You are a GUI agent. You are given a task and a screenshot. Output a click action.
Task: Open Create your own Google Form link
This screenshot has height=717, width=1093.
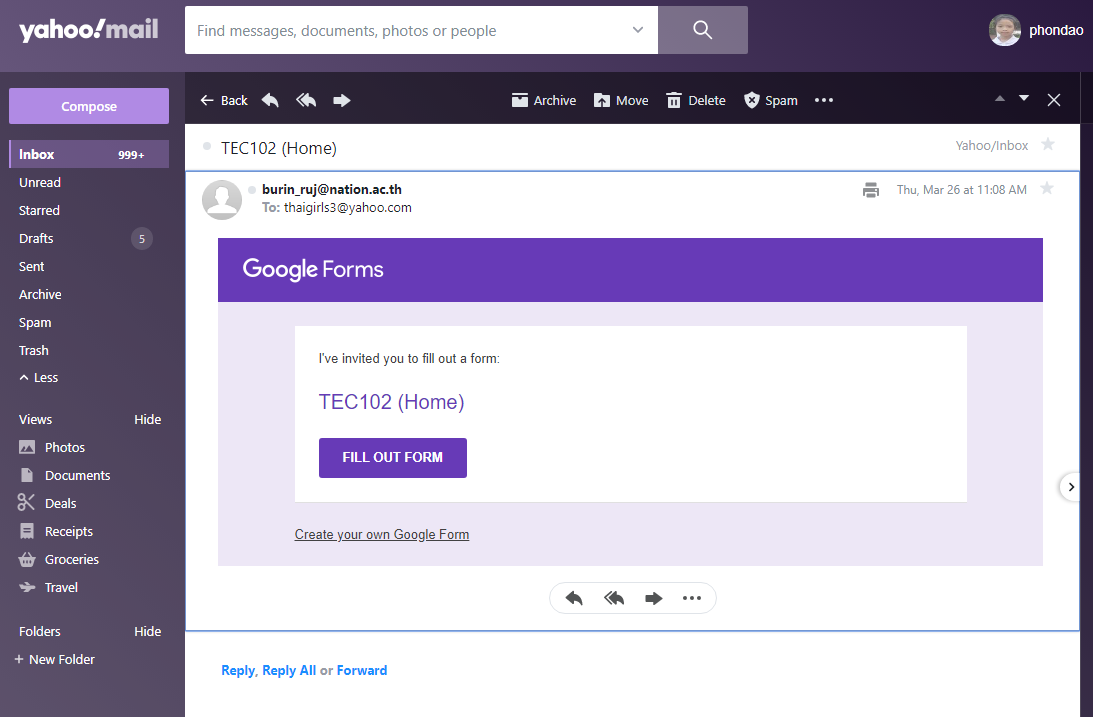[x=381, y=535]
